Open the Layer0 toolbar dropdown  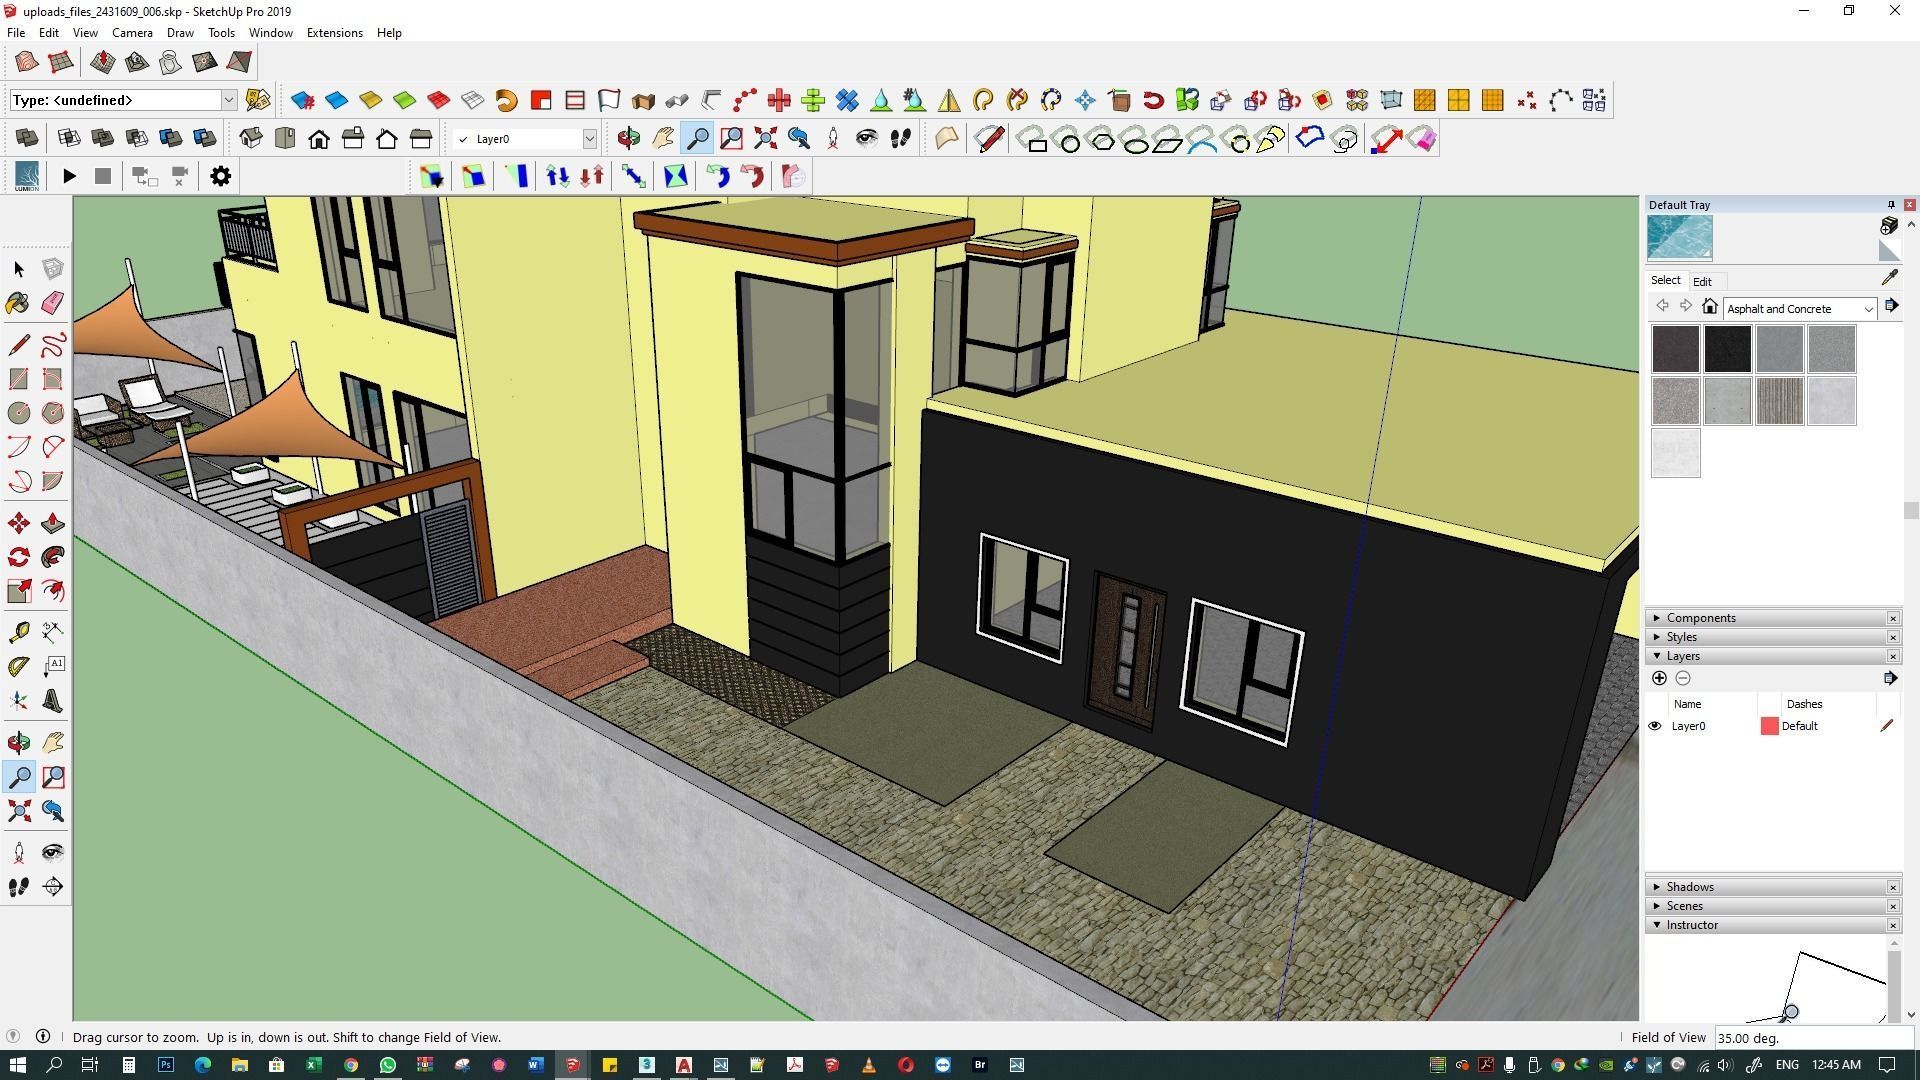click(589, 139)
